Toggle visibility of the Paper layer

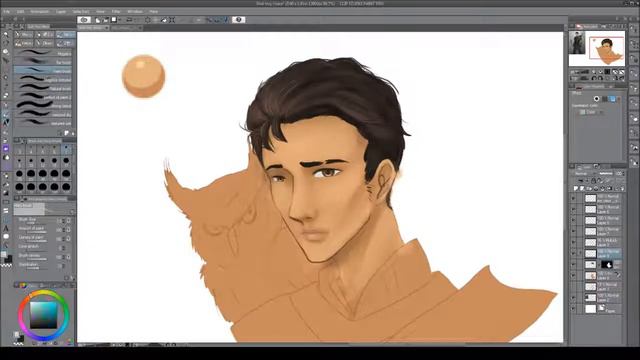(573, 309)
